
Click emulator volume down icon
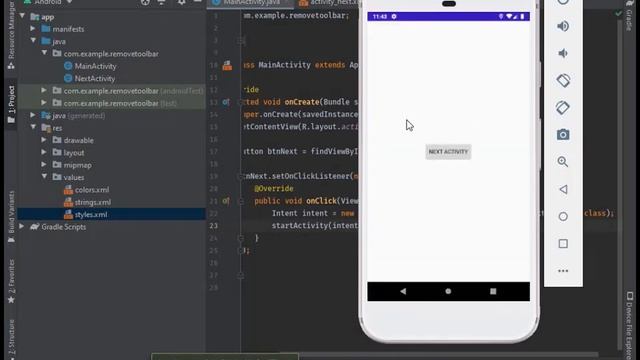coord(563,53)
